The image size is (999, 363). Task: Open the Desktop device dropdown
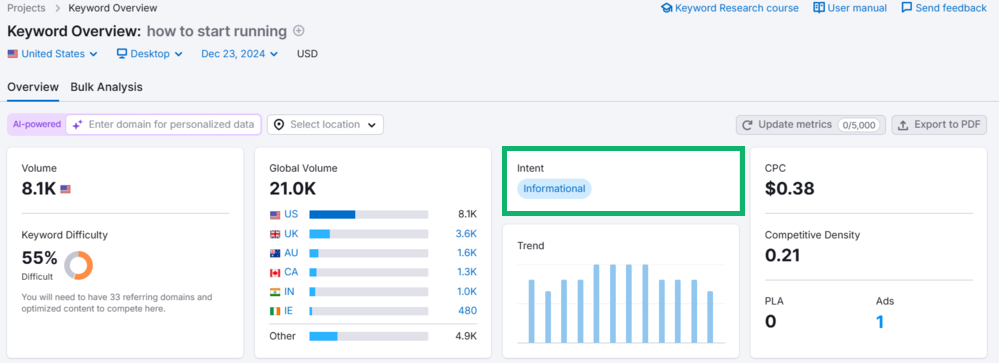[150, 54]
